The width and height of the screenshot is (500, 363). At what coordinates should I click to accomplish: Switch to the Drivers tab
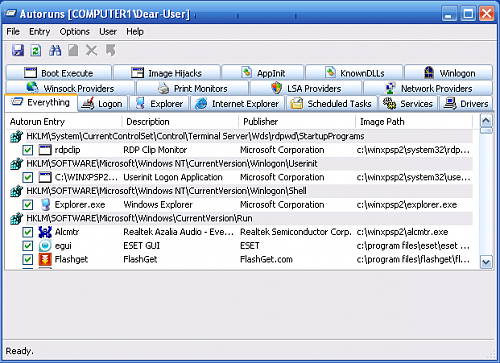tap(466, 104)
